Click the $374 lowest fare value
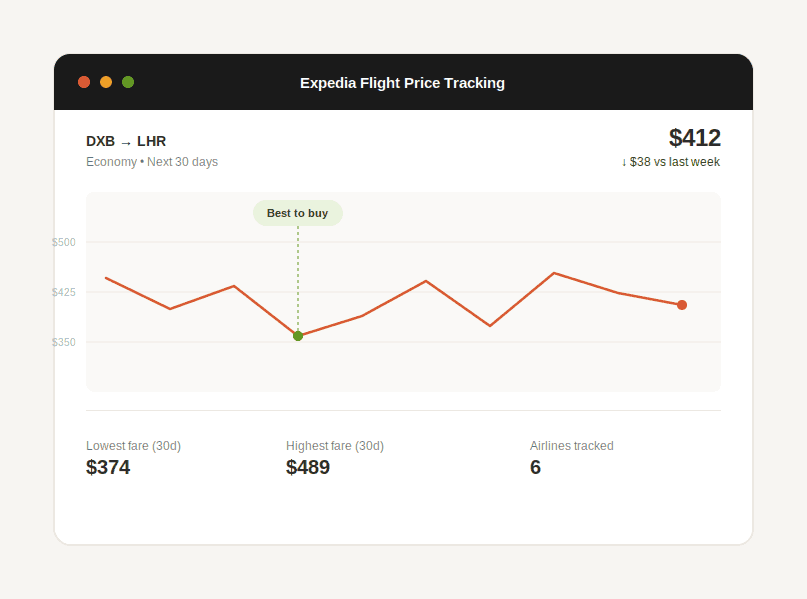The height and width of the screenshot is (599, 807). (108, 467)
